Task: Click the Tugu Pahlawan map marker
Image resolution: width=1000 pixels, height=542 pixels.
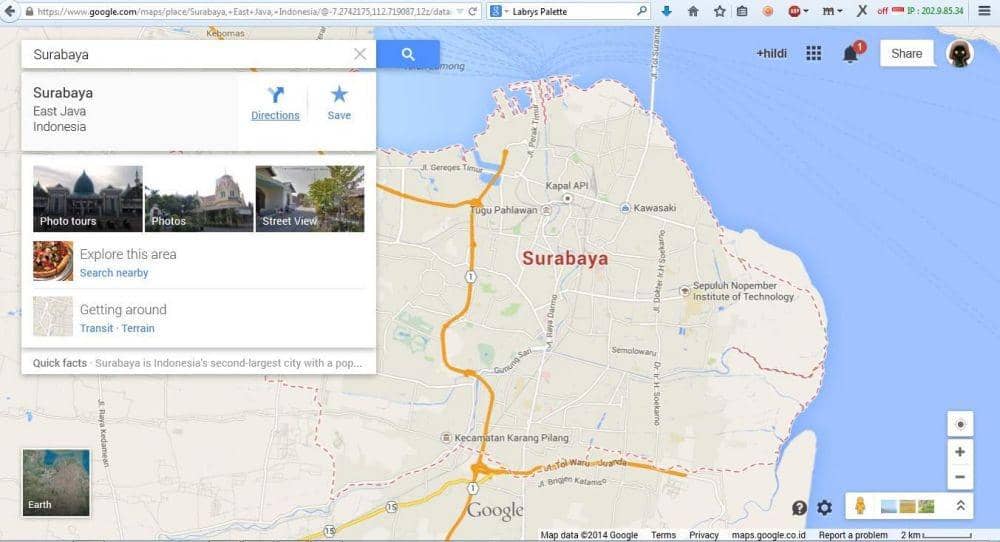Action: coord(546,210)
